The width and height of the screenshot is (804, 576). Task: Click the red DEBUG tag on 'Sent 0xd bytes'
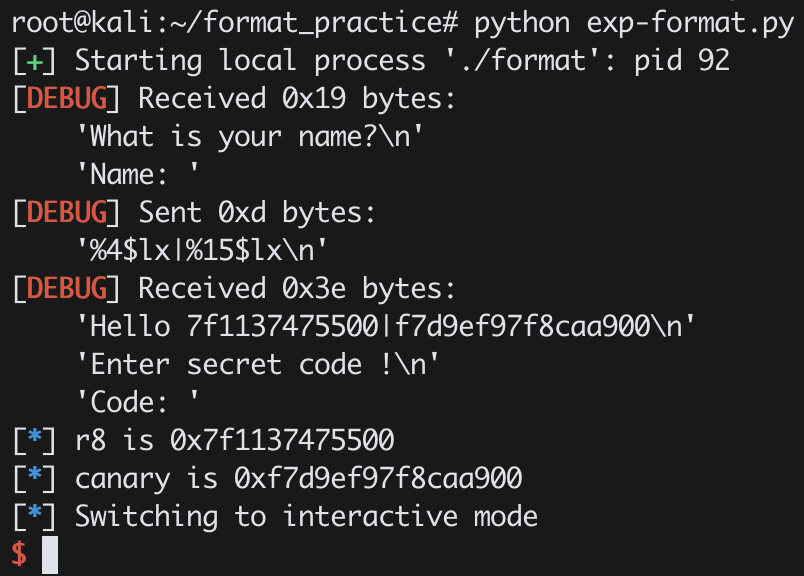[67, 212]
